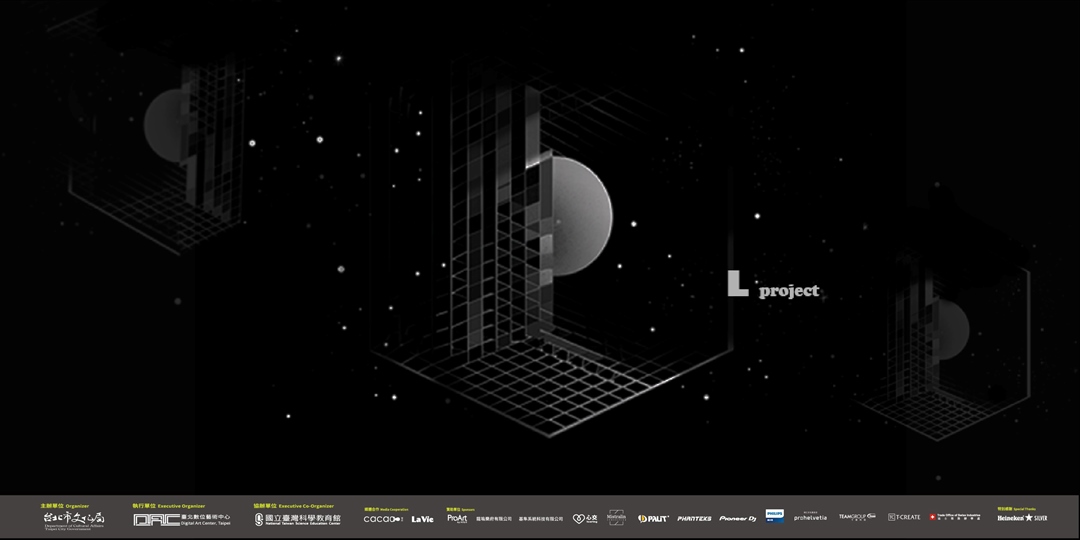Screen dimensions: 1080x540
Task: Click the heart-shaped sponsor logo
Action: click(585, 518)
